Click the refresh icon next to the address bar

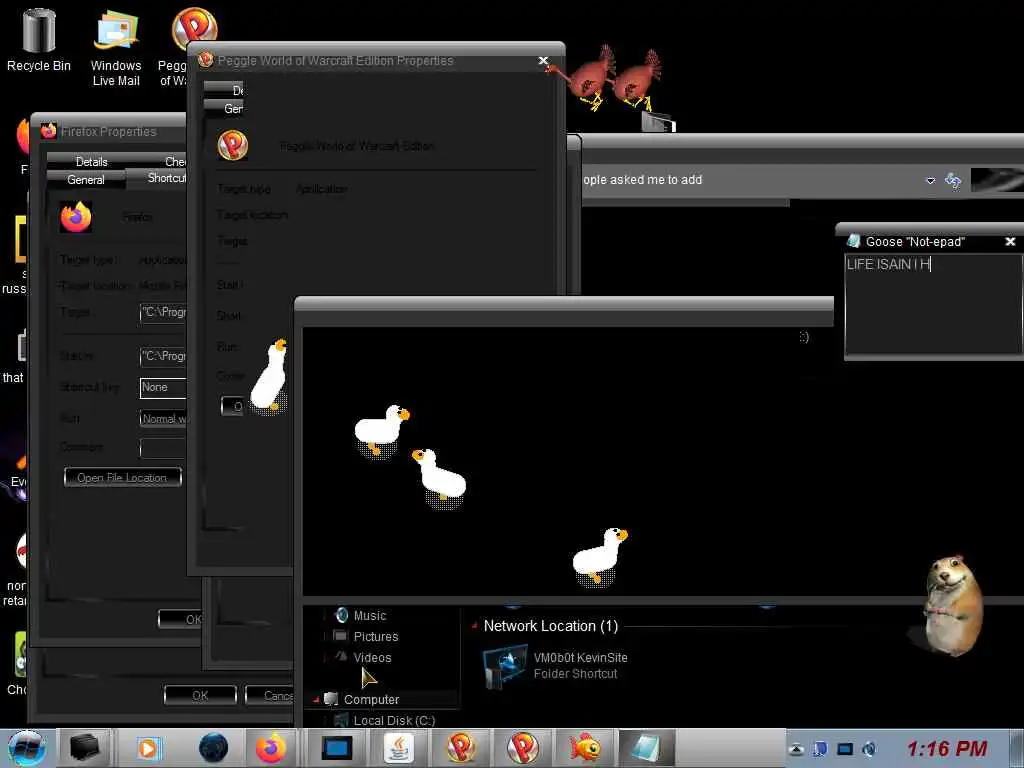[x=953, y=180]
